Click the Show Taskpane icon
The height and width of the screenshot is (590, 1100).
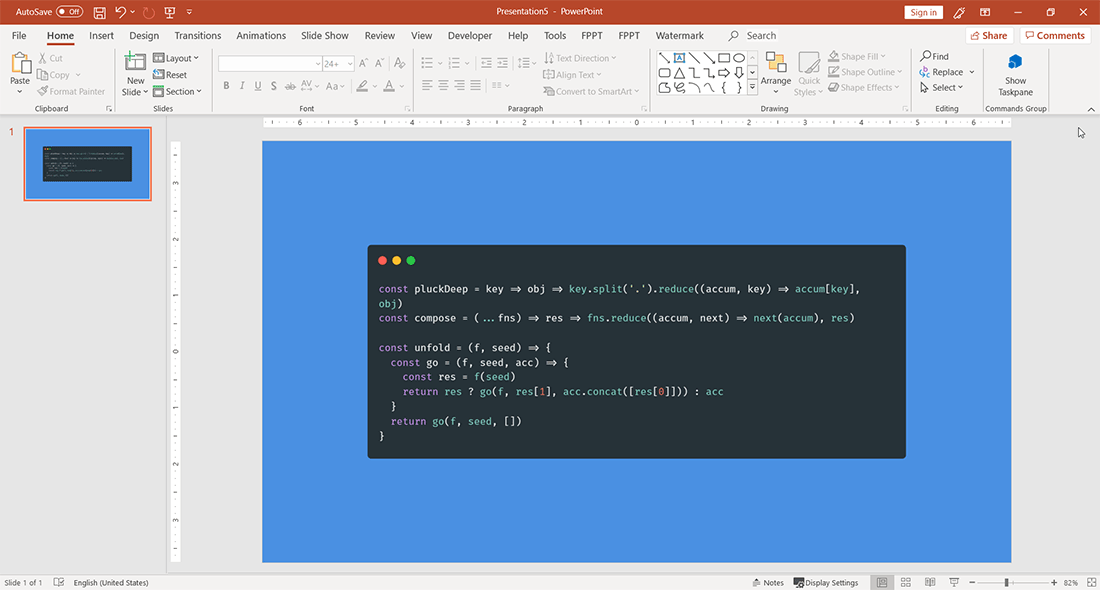[1015, 63]
